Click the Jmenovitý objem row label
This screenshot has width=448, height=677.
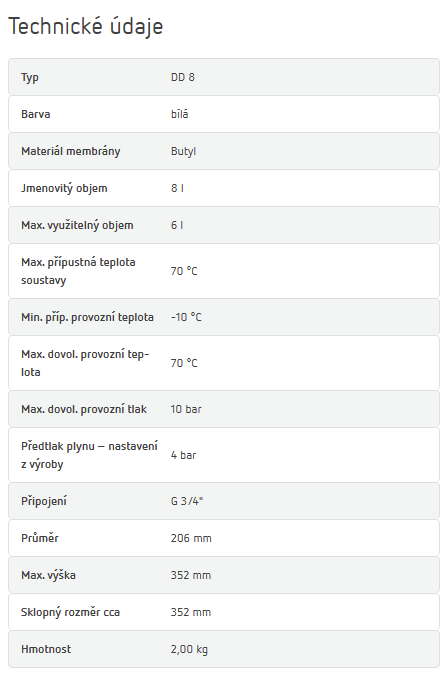pos(64,188)
